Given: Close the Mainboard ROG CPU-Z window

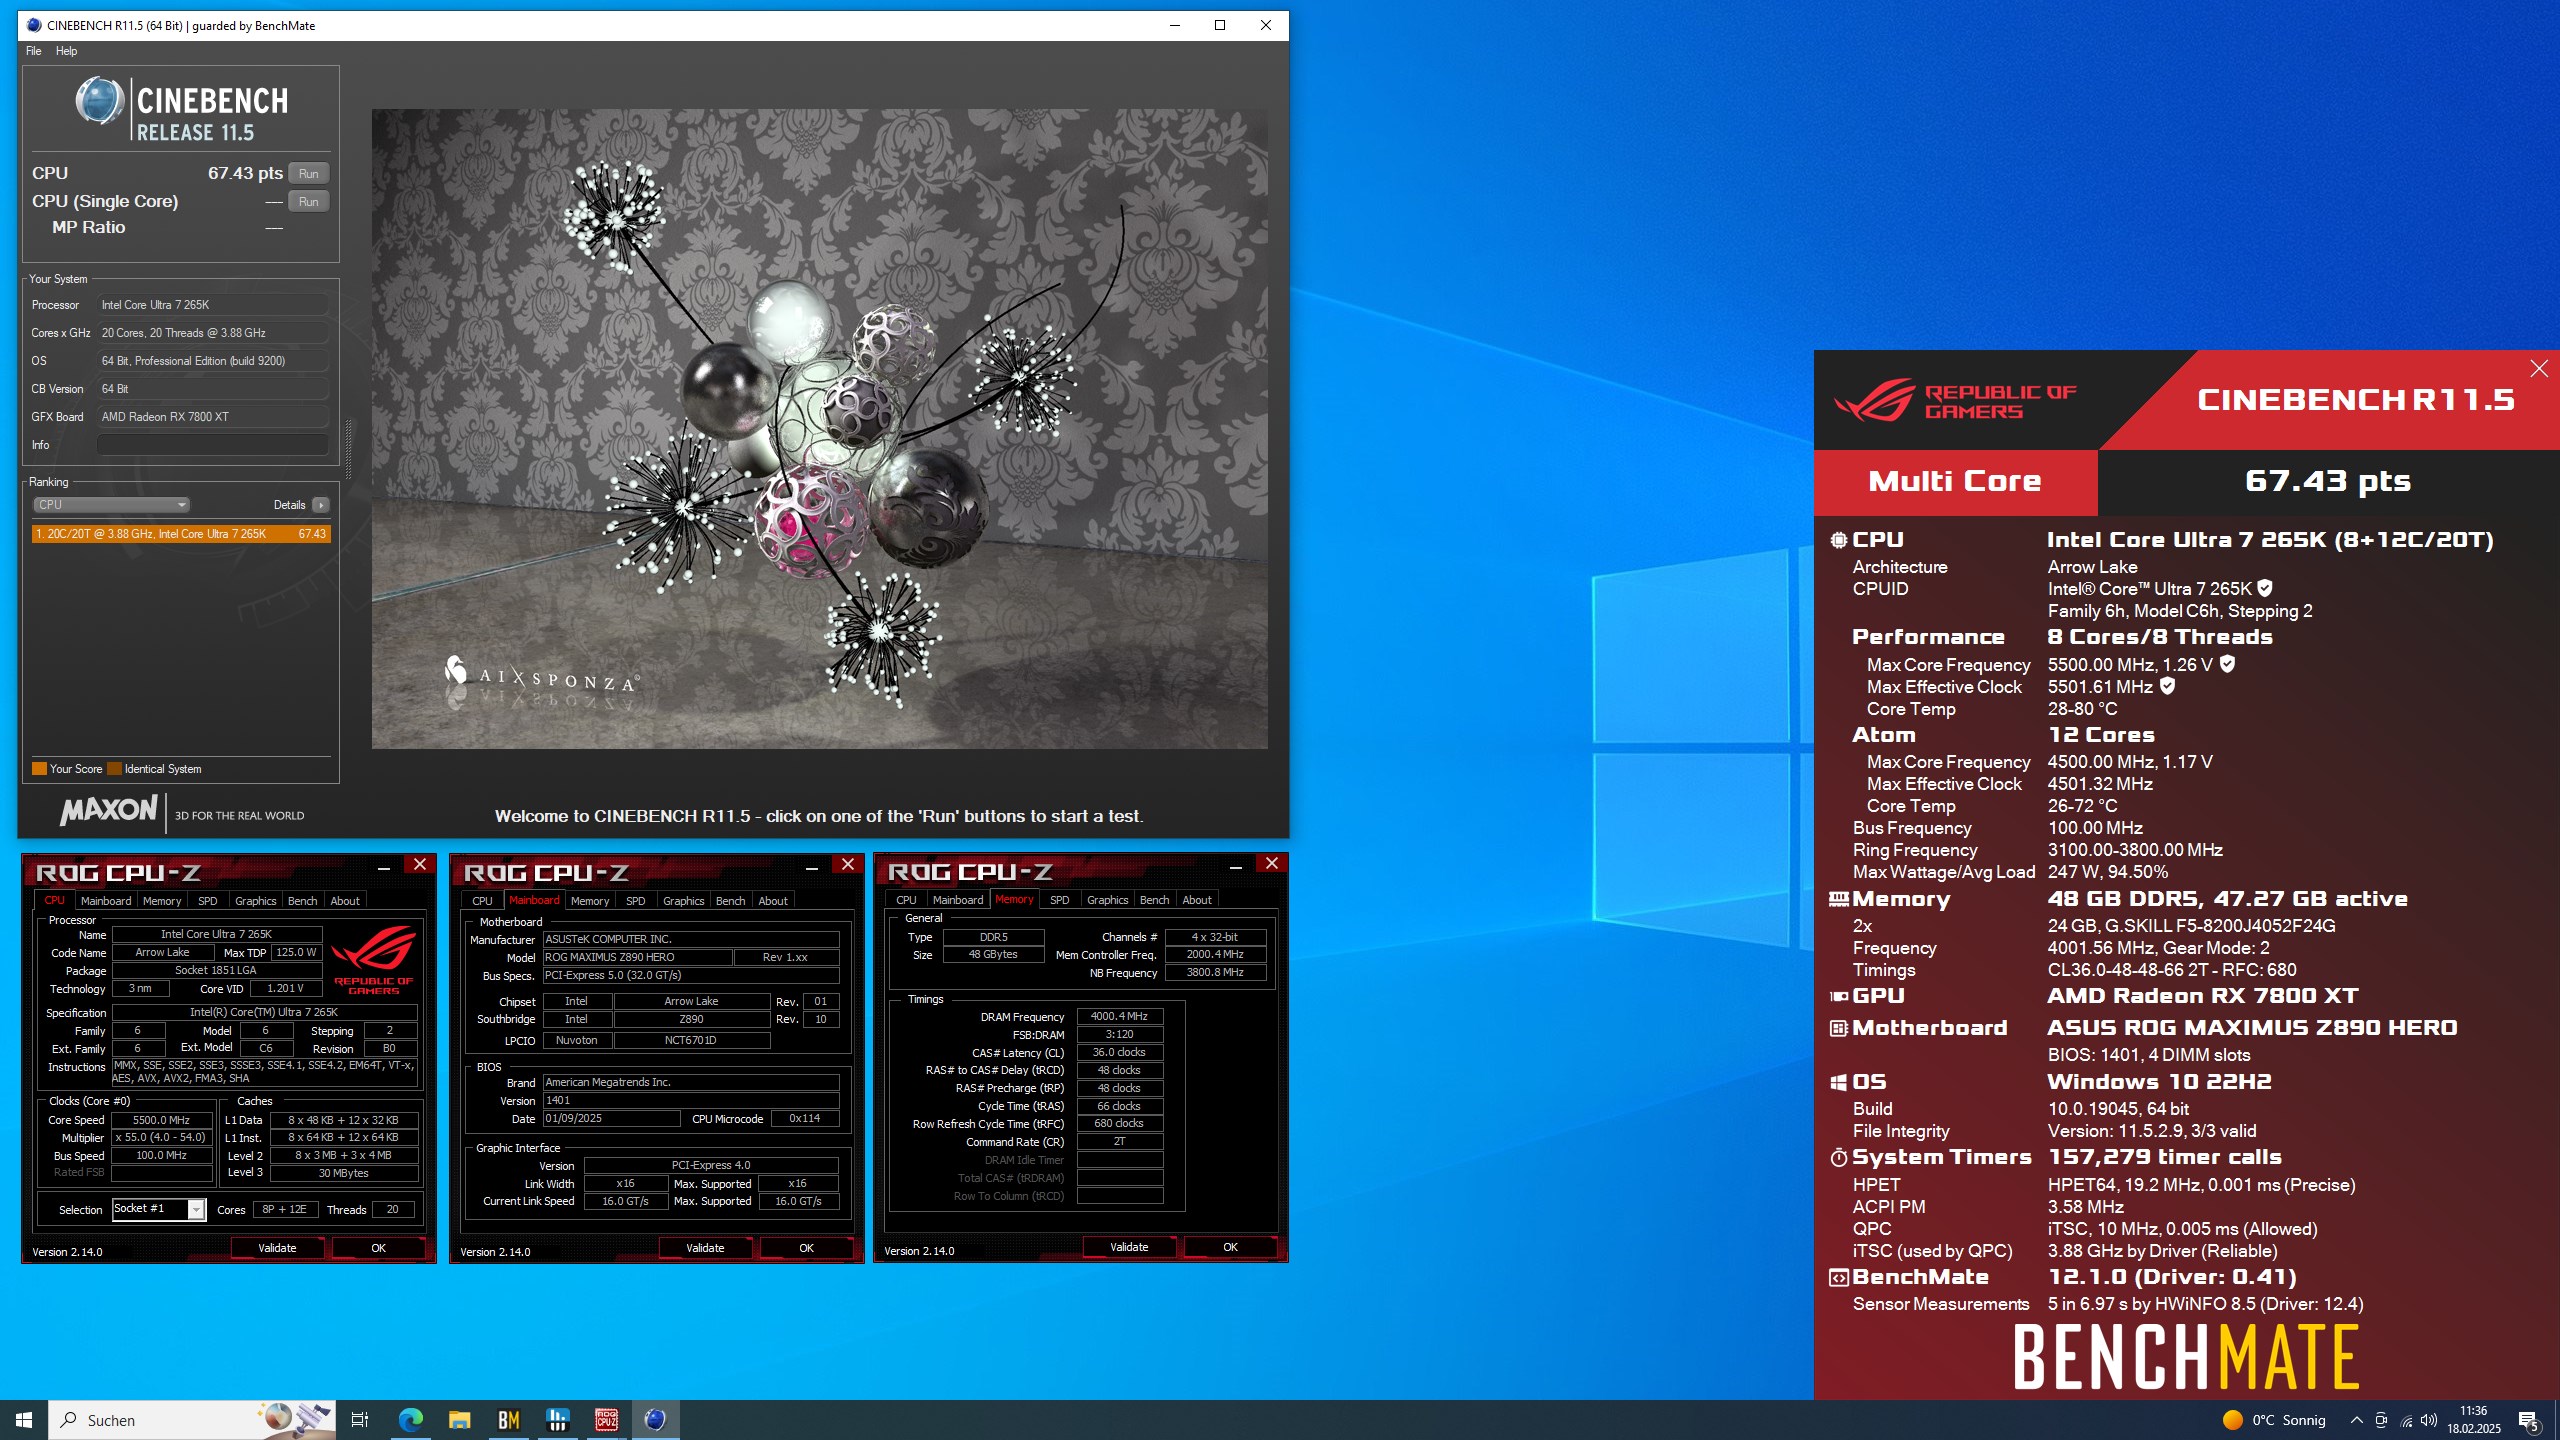Looking at the screenshot, I should tap(847, 864).
